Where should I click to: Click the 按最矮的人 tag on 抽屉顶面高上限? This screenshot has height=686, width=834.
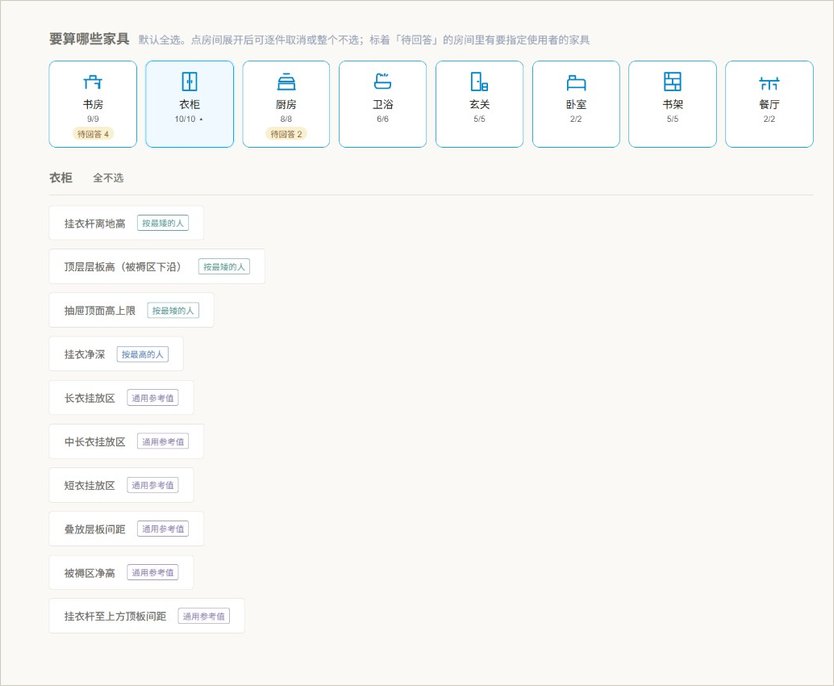(x=173, y=311)
